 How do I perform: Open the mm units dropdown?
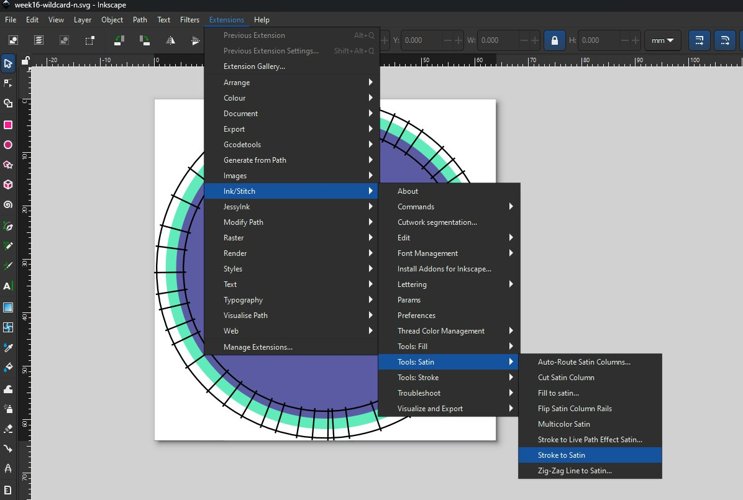point(662,40)
